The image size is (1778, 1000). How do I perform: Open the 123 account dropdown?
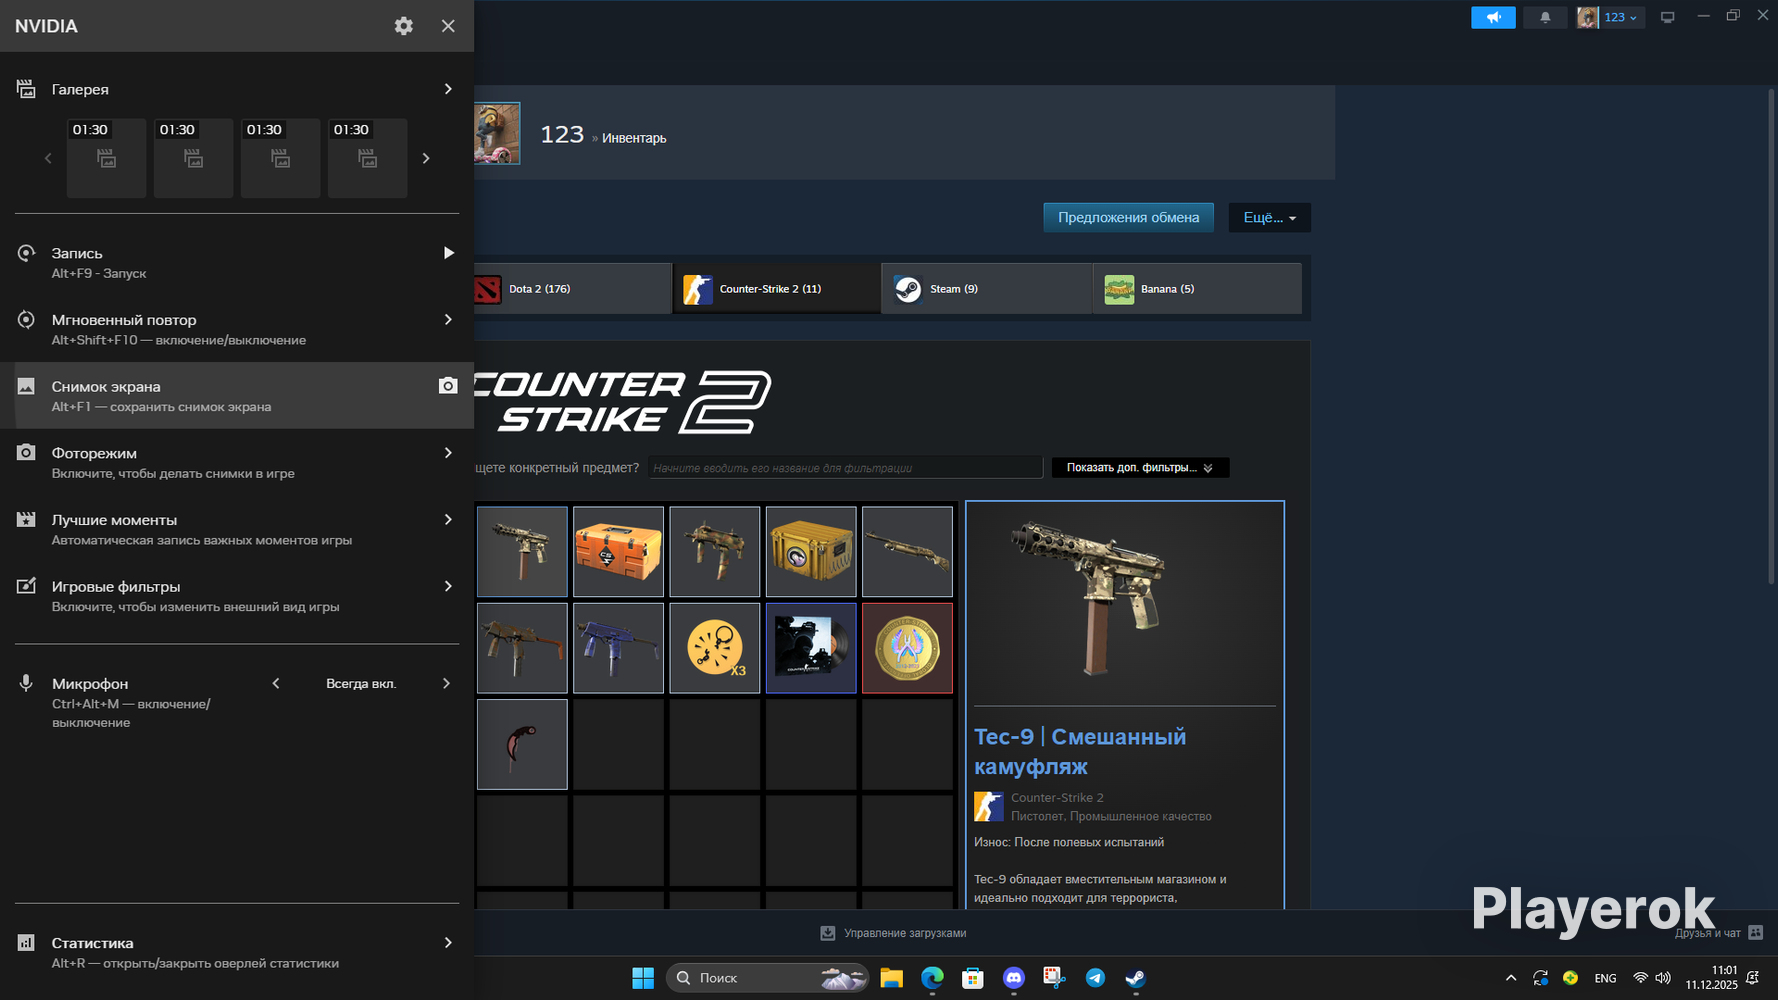1611,17
